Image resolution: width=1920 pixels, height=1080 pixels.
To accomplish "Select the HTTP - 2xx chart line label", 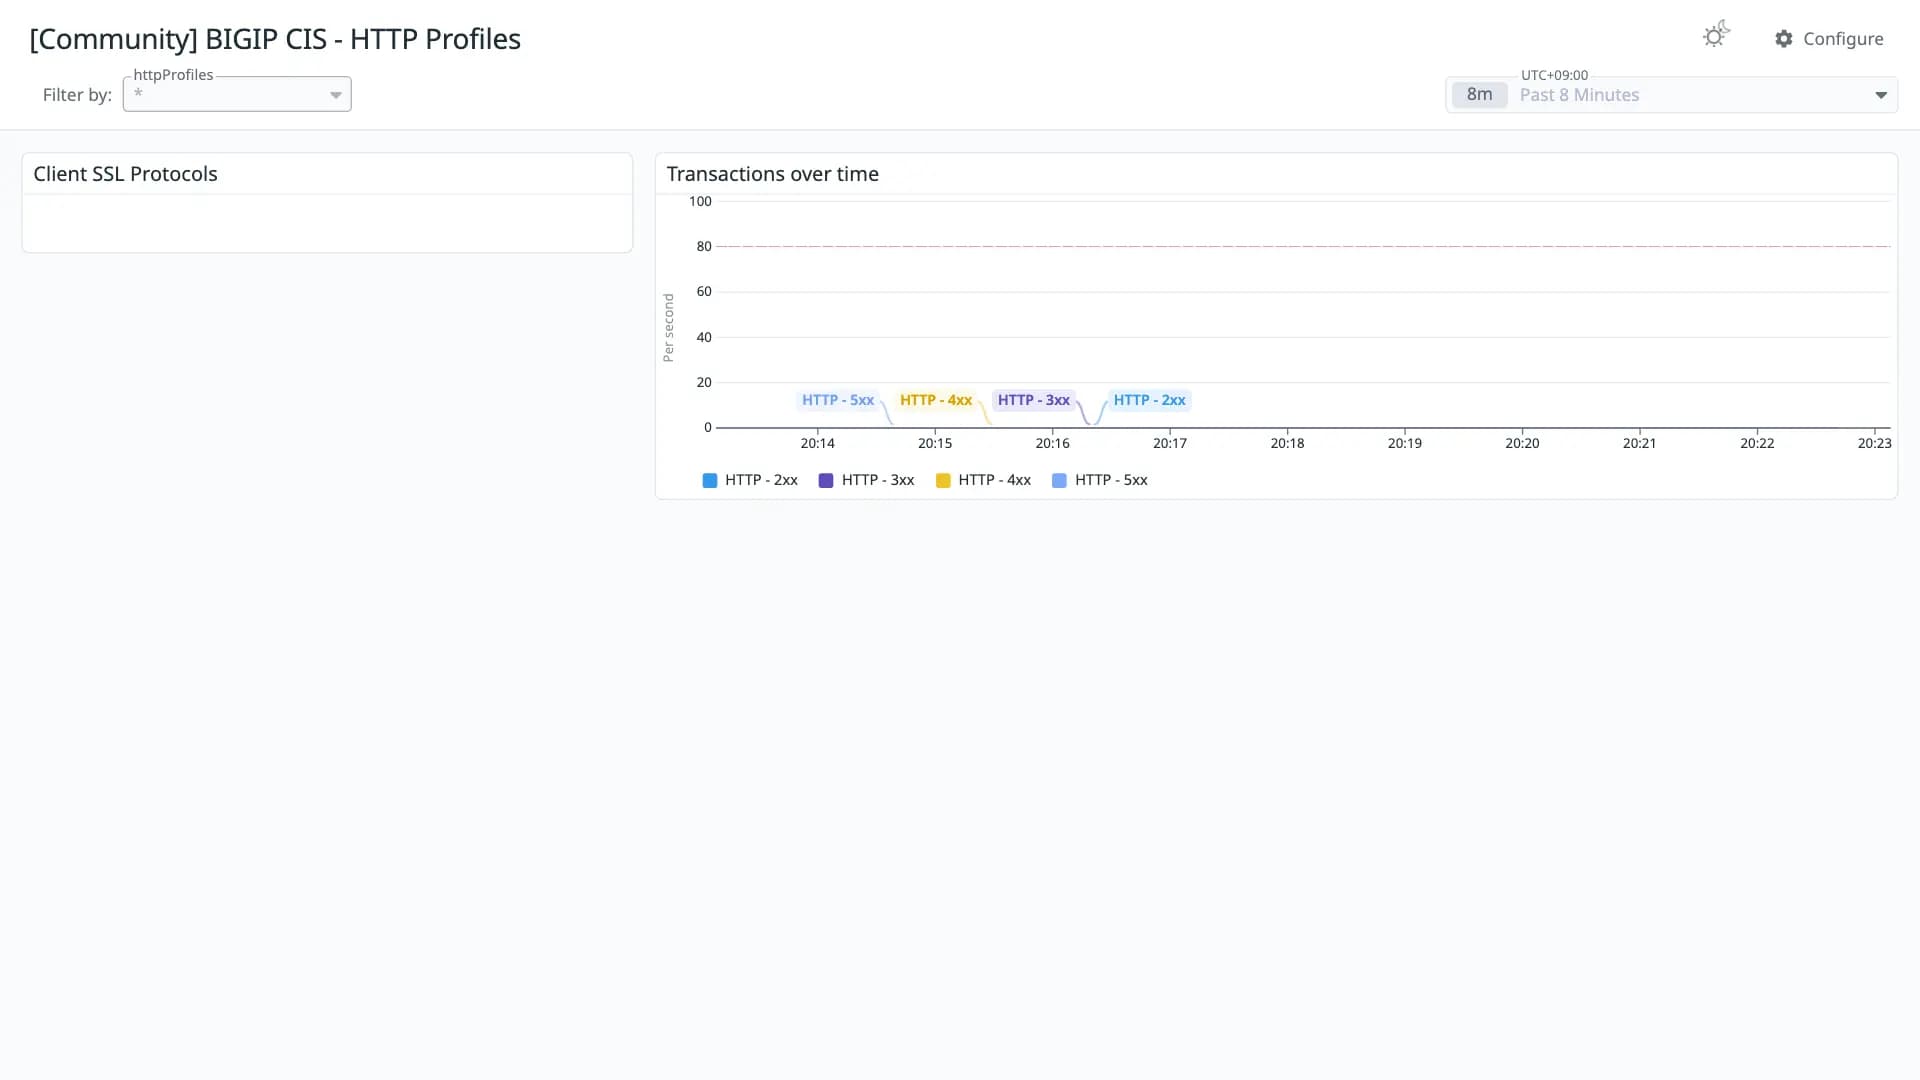I will 1149,400.
